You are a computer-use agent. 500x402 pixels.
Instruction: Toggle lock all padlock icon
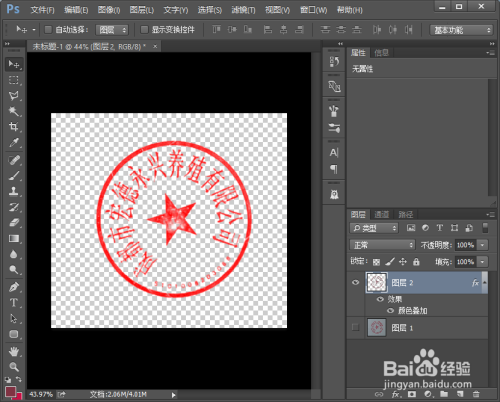pyautogui.click(x=416, y=262)
